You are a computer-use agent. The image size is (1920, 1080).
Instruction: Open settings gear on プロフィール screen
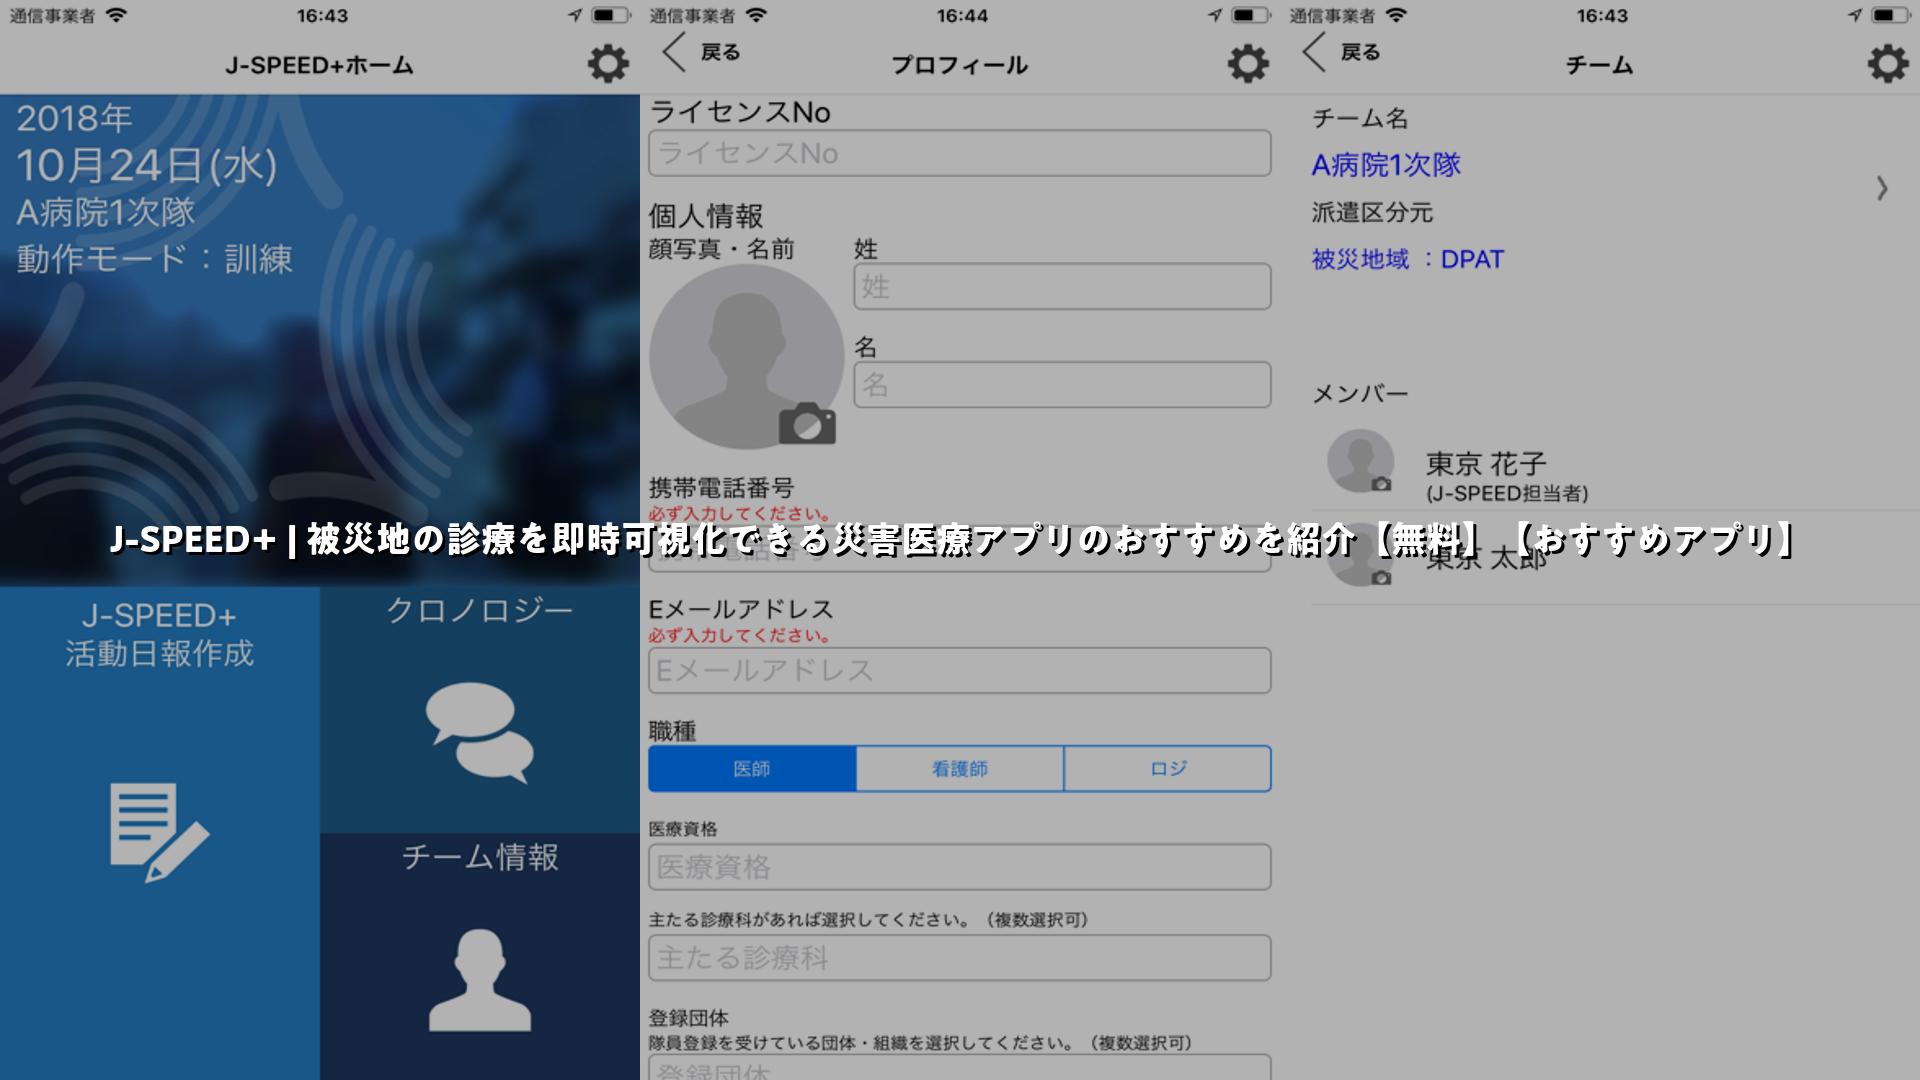coord(1247,64)
